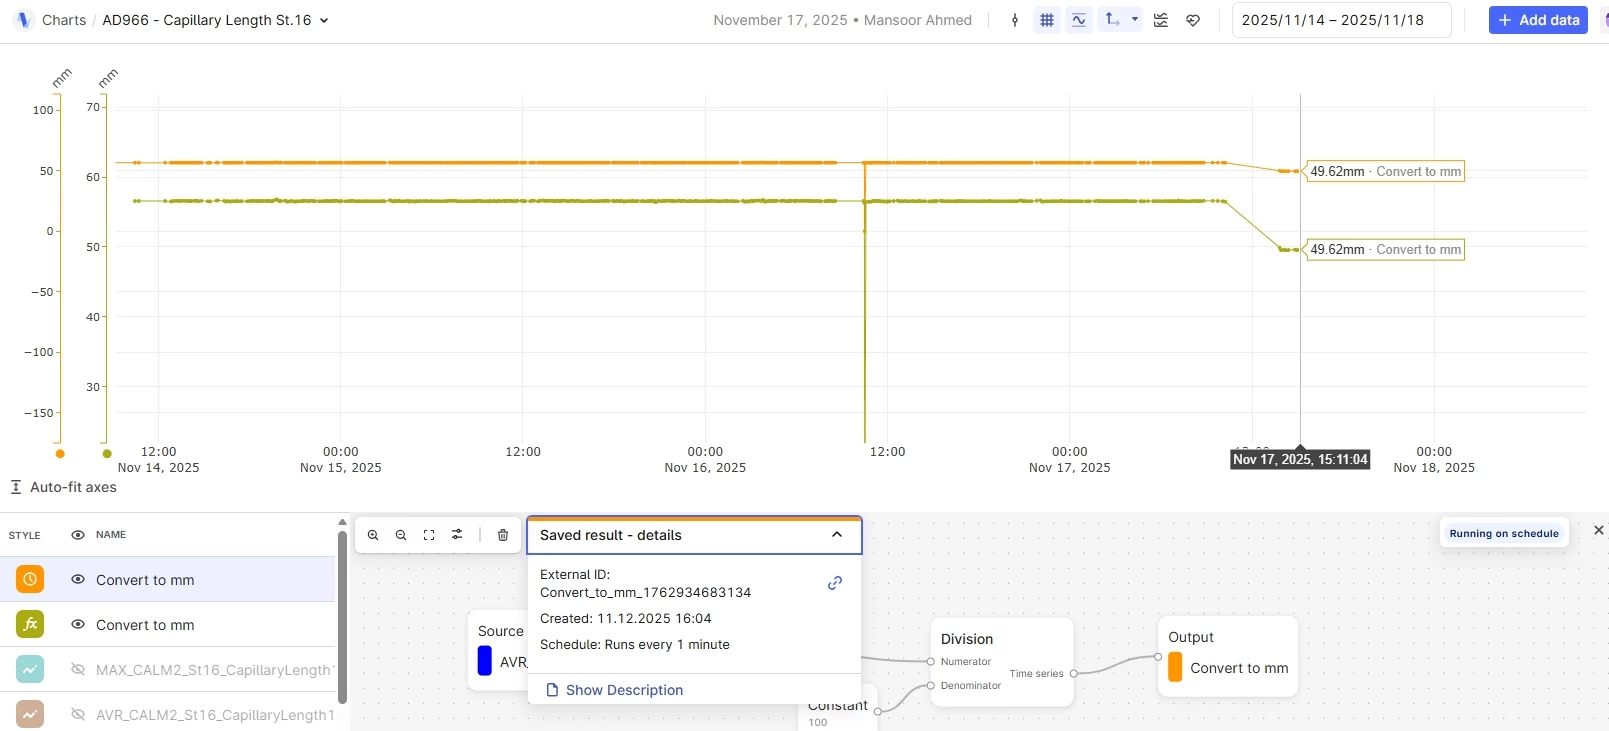Fit calculation canvas to view
1609x731 pixels.
click(429, 535)
